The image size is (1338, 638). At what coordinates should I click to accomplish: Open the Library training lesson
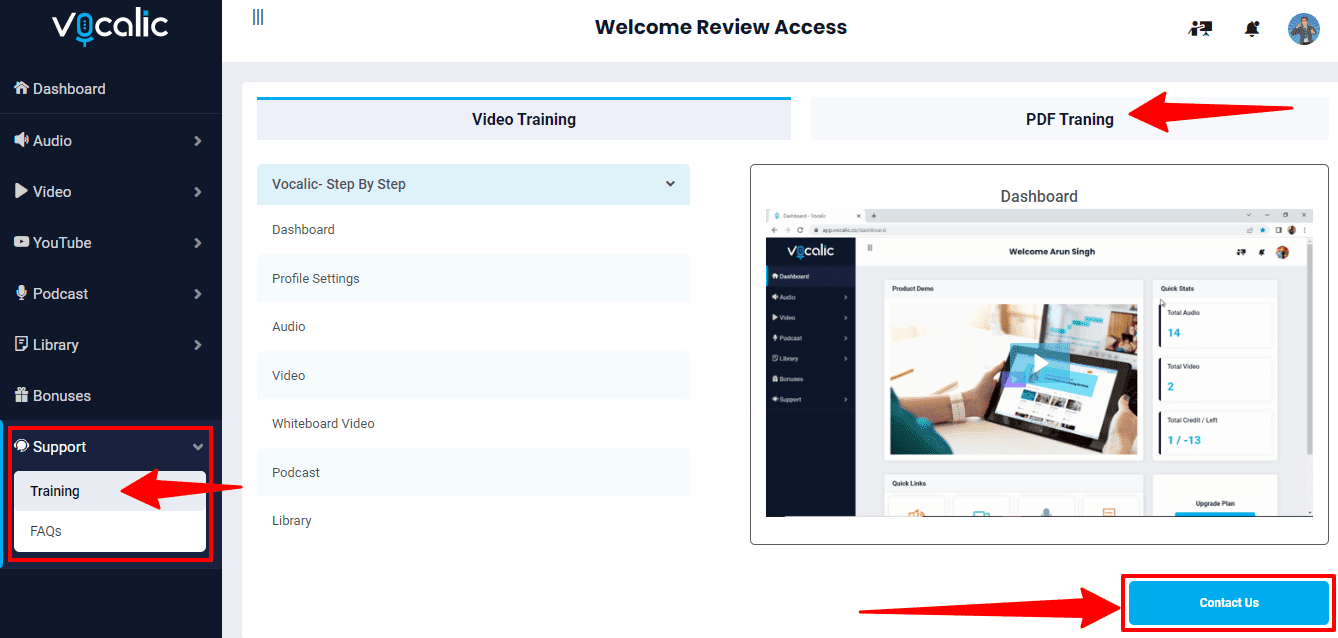(x=473, y=520)
